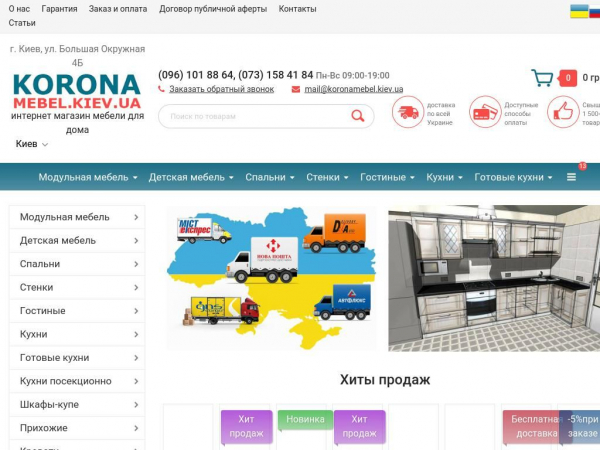Select sidebar category Спальни
600x450 pixels.
tap(77, 264)
